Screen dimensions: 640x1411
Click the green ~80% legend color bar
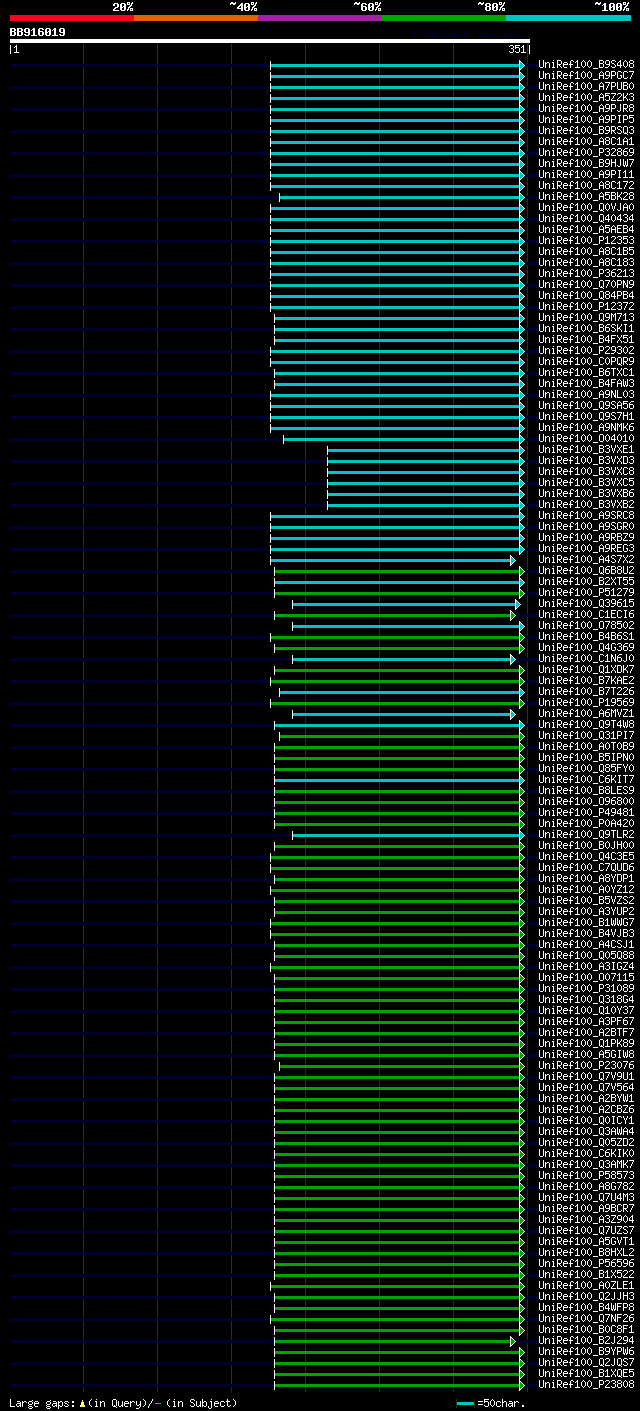coord(444,18)
